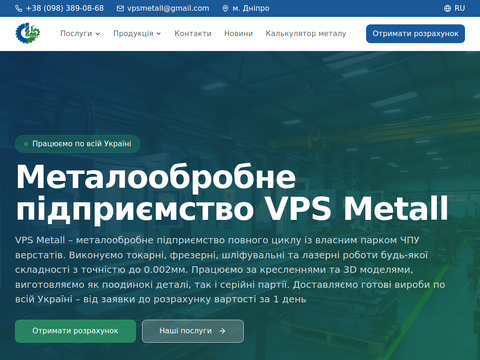Open the Послуги menu item
The image size is (480, 360).
click(x=76, y=33)
